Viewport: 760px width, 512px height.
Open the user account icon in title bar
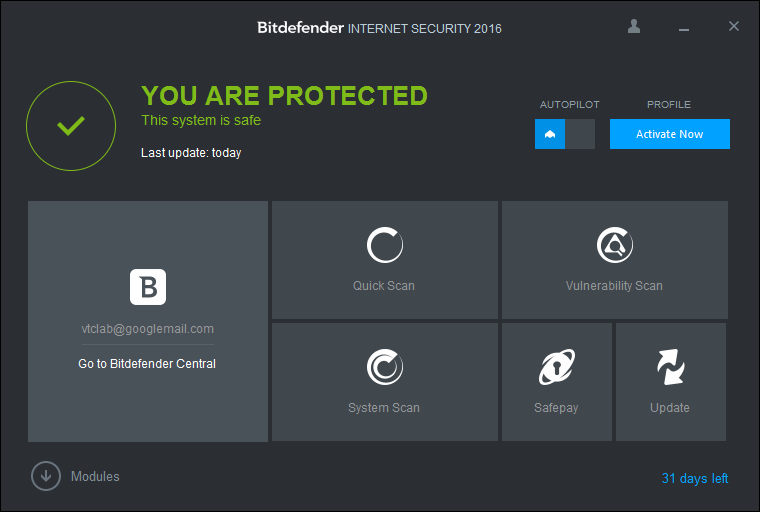tap(634, 27)
